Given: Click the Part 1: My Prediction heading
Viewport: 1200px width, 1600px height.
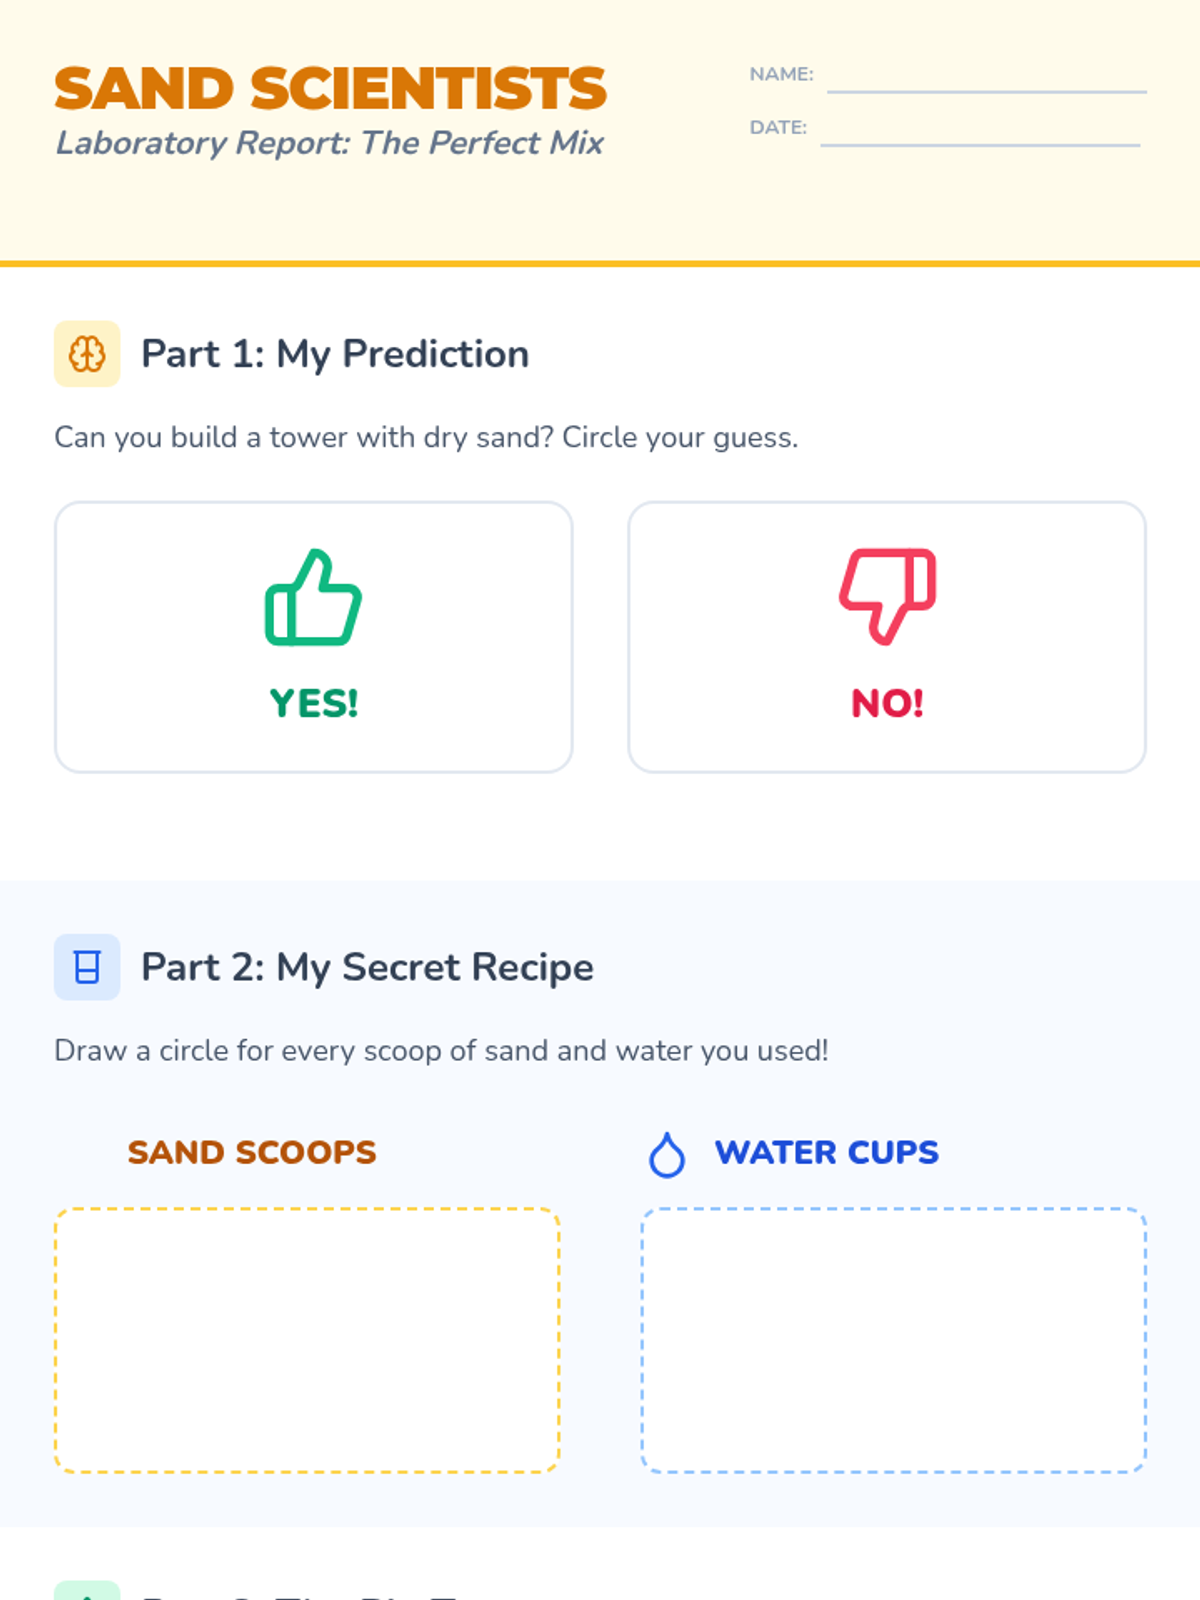Looking at the screenshot, I should 335,354.
